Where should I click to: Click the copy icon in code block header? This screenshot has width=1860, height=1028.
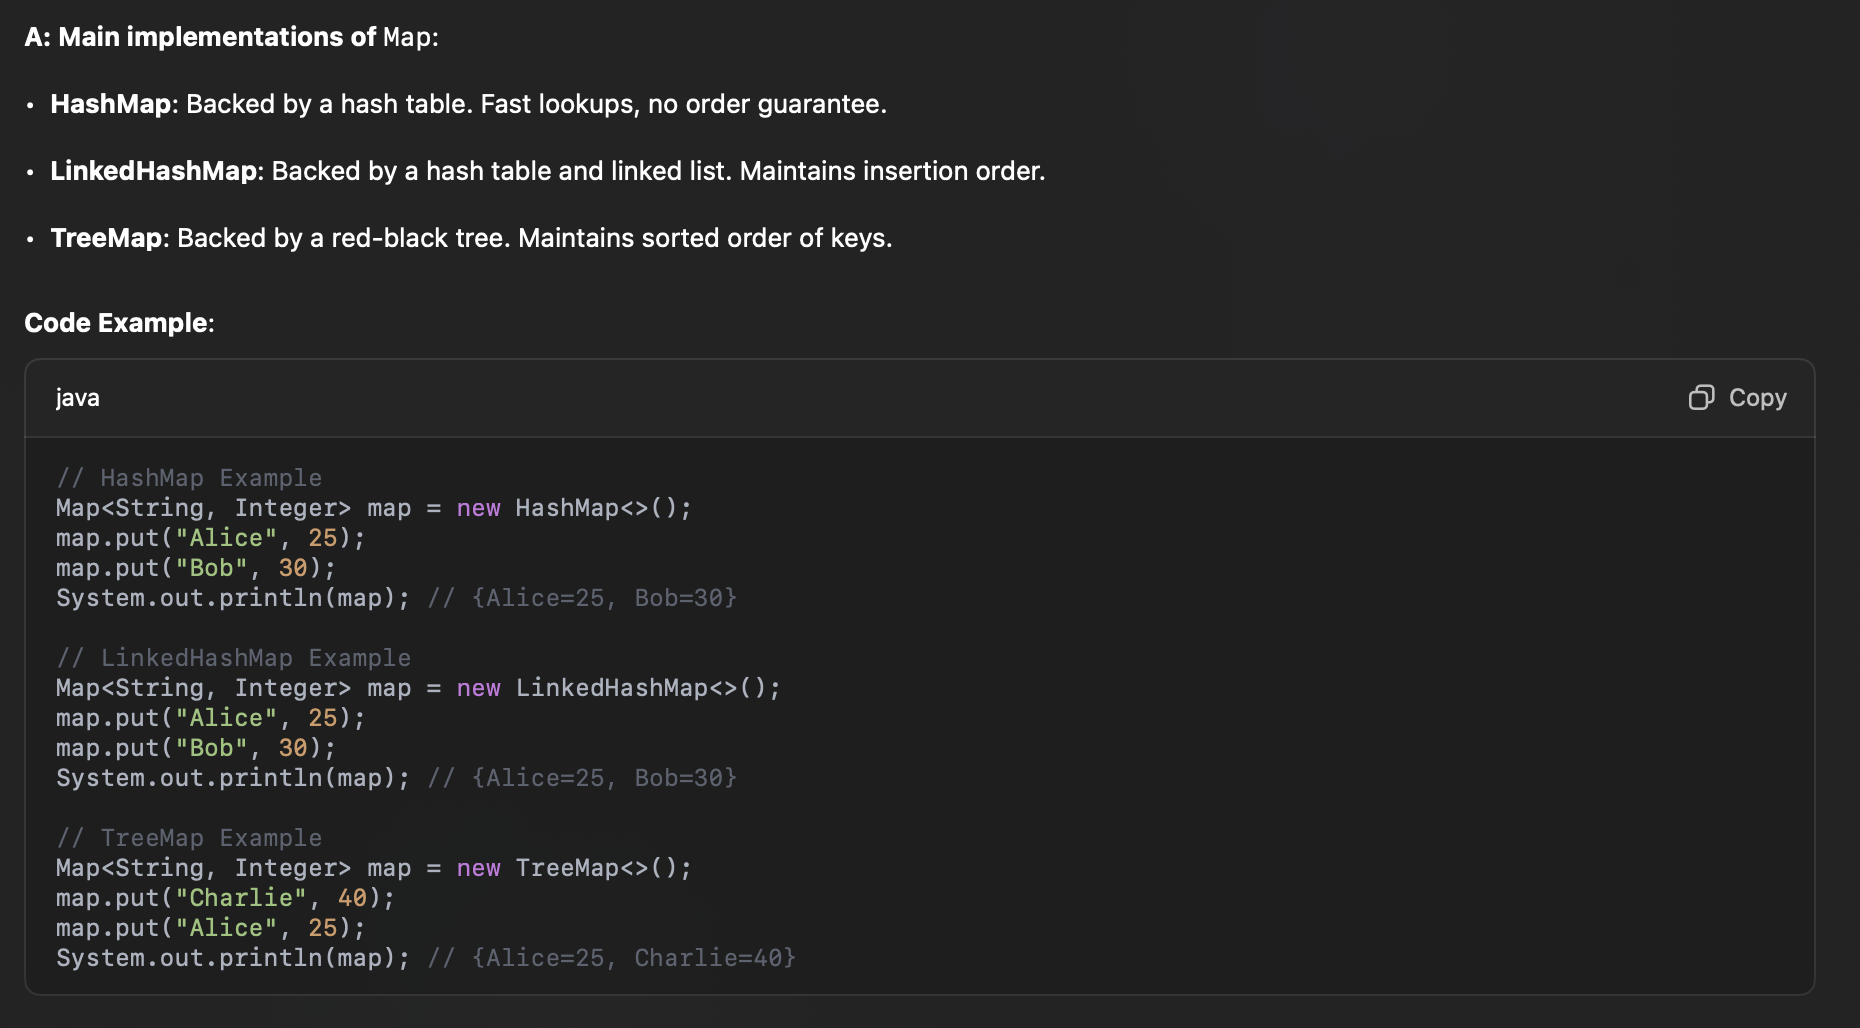[x=1701, y=398]
